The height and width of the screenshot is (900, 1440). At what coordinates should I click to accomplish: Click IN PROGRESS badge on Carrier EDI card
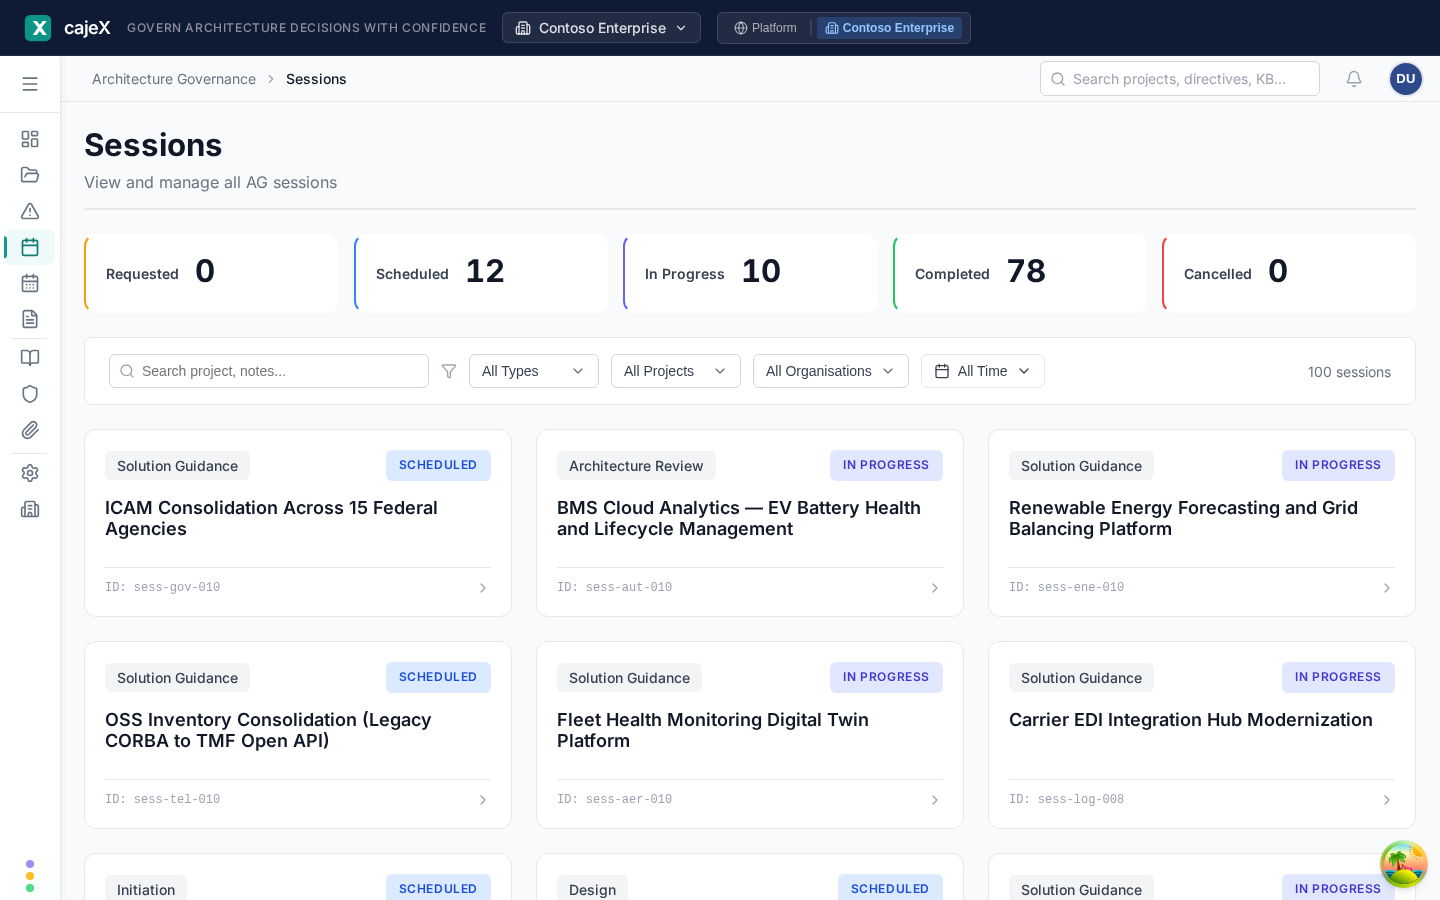click(1338, 677)
